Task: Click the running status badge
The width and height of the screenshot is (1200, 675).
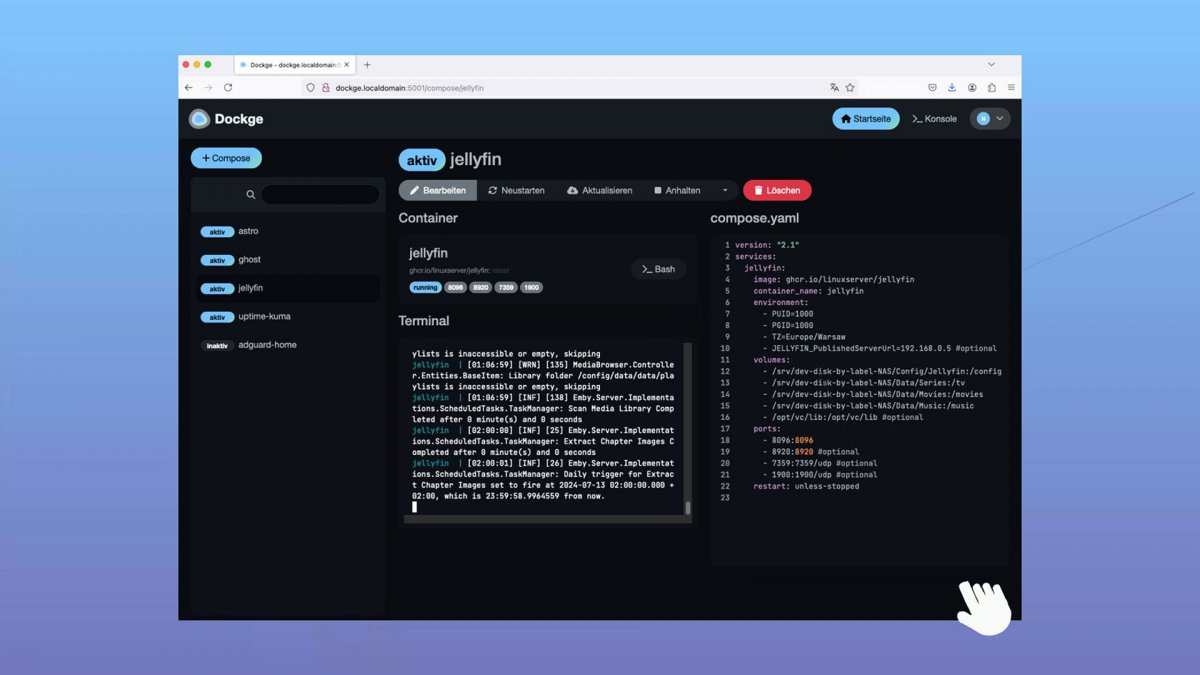Action: [x=425, y=288]
